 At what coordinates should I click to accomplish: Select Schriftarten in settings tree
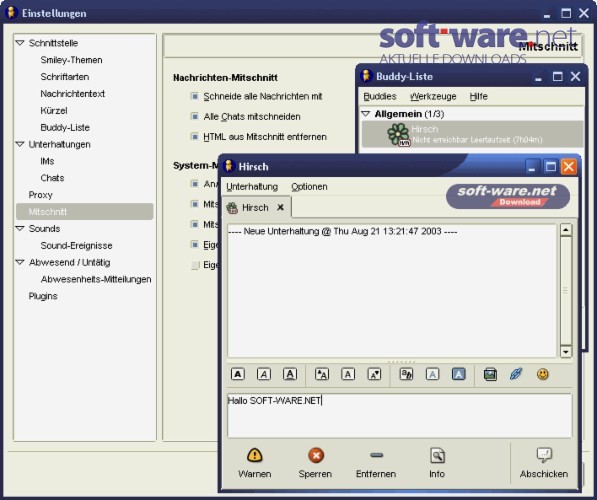(x=65, y=77)
